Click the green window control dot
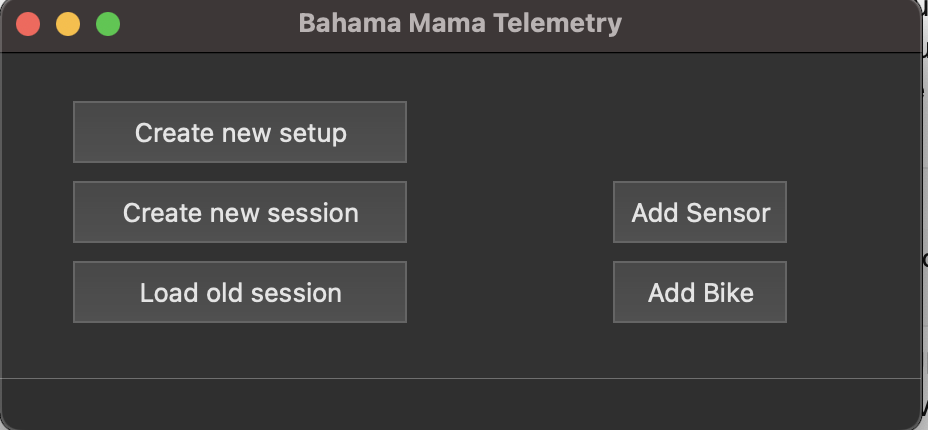The height and width of the screenshot is (430, 928). coord(108,24)
